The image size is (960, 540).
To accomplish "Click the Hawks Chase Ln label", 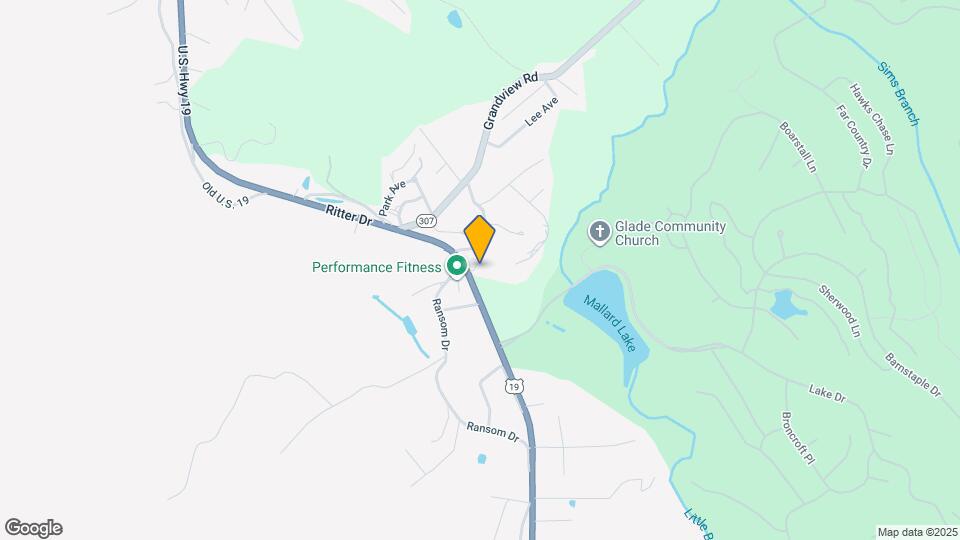I will click(872, 119).
